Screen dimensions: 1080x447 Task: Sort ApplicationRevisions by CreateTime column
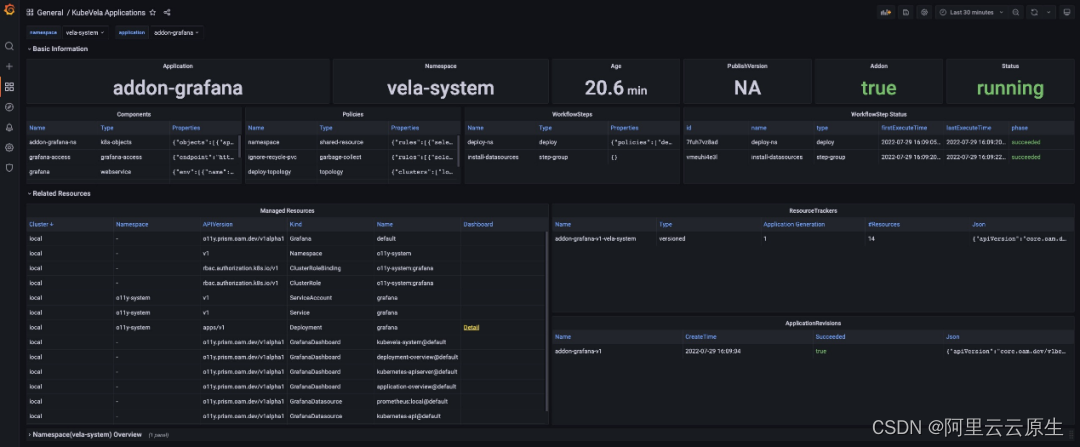tap(700, 337)
